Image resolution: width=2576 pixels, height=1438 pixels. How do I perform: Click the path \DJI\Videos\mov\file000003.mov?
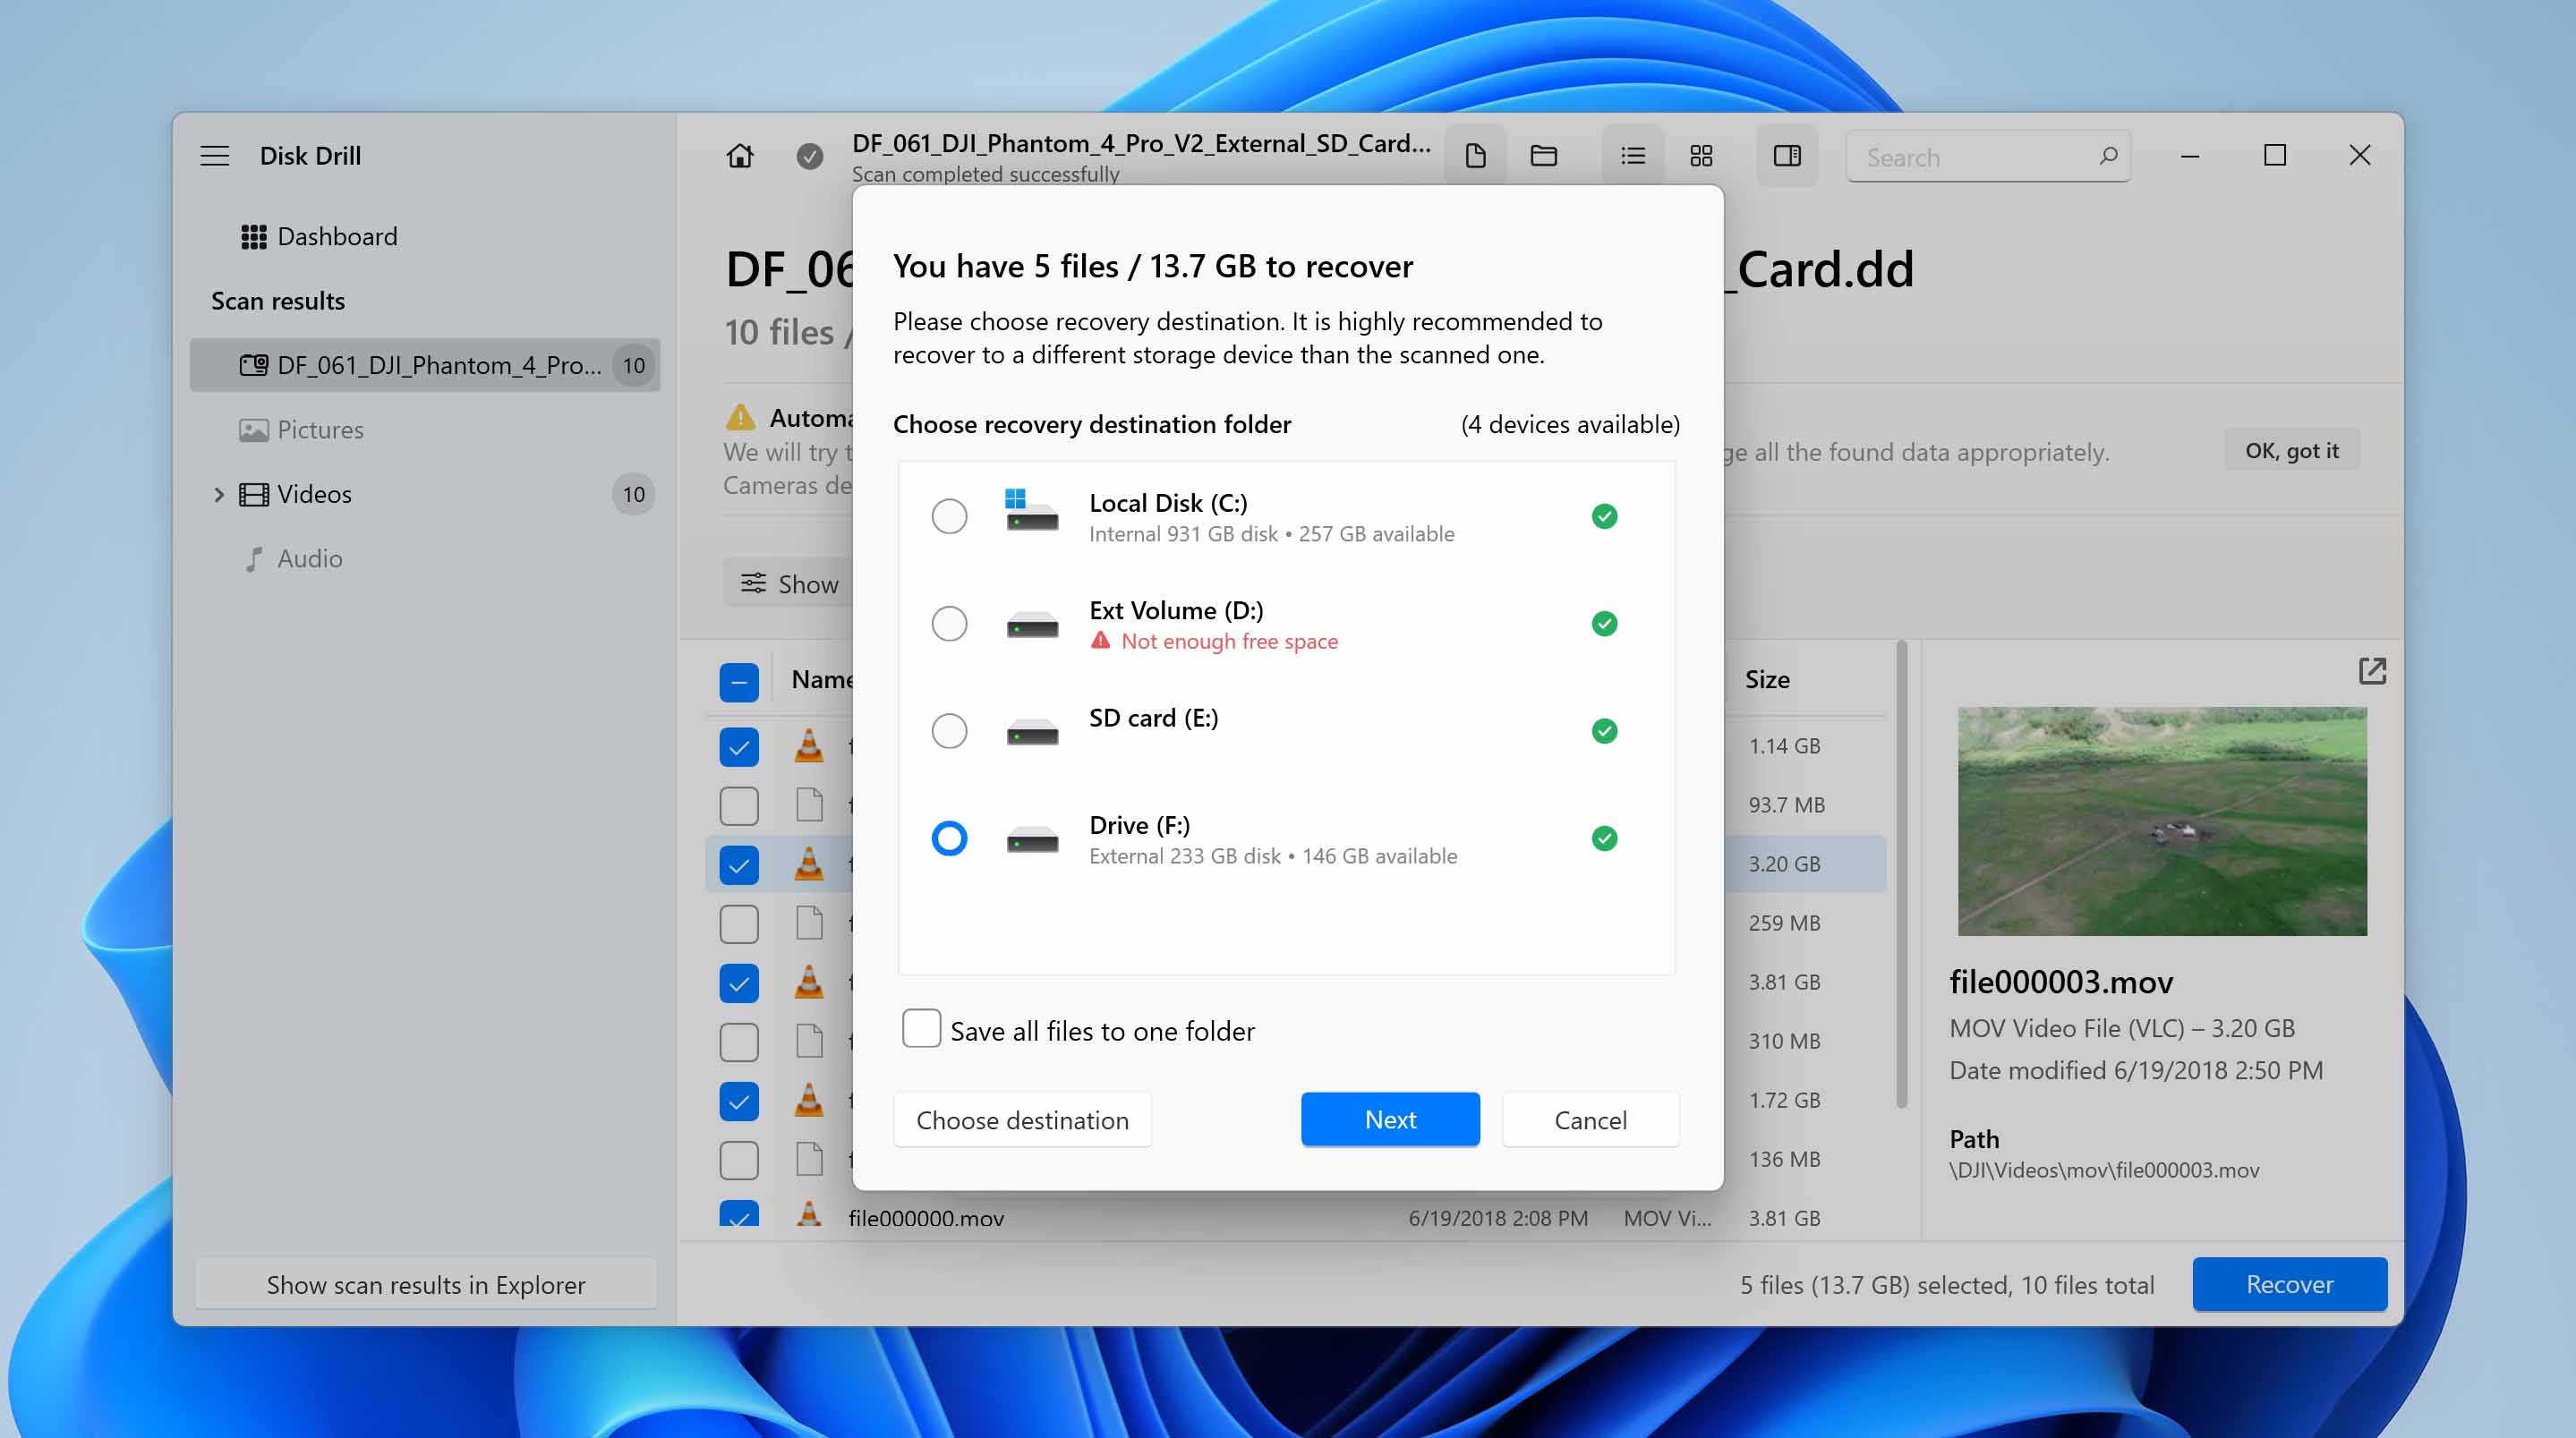tap(2104, 1170)
